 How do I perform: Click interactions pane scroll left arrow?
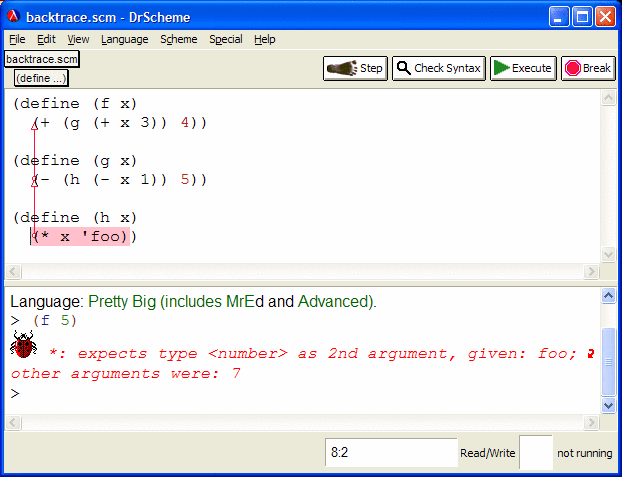[x=13, y=423]
